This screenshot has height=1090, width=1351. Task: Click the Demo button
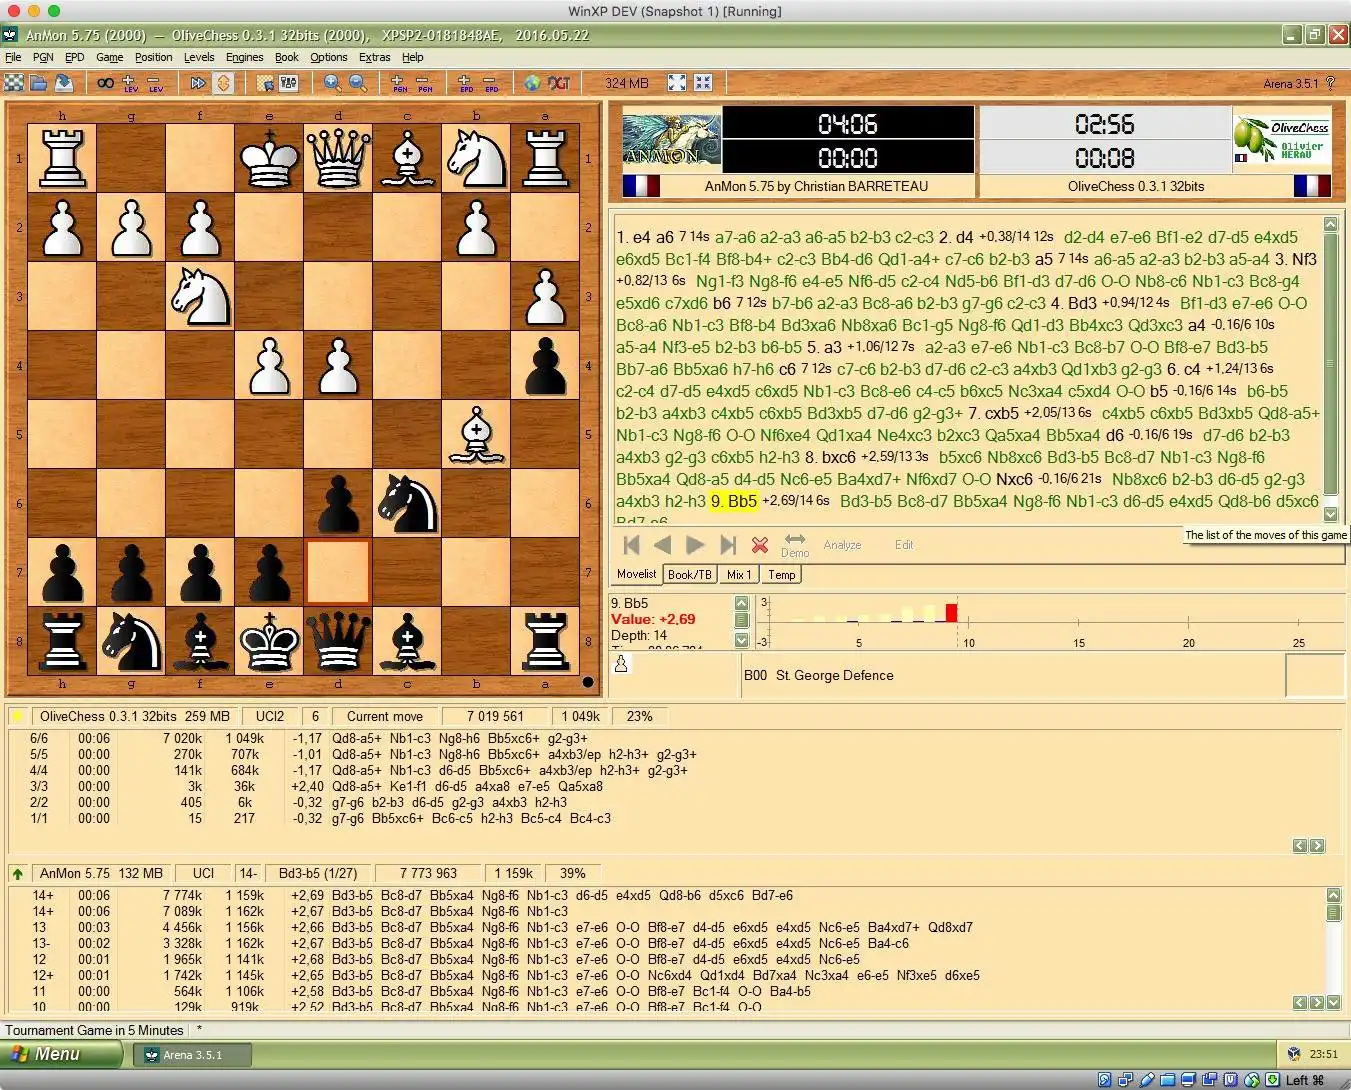(x=795, y=545)
